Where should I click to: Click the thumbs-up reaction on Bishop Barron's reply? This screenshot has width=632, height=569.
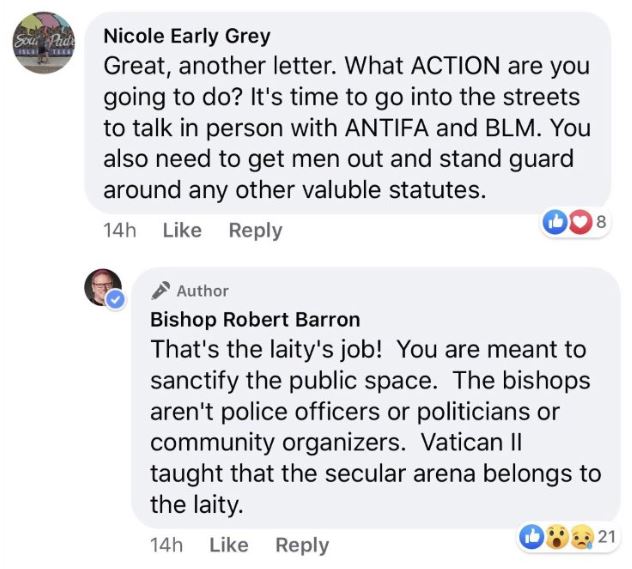pyautogui.click(x=533, y=538)
